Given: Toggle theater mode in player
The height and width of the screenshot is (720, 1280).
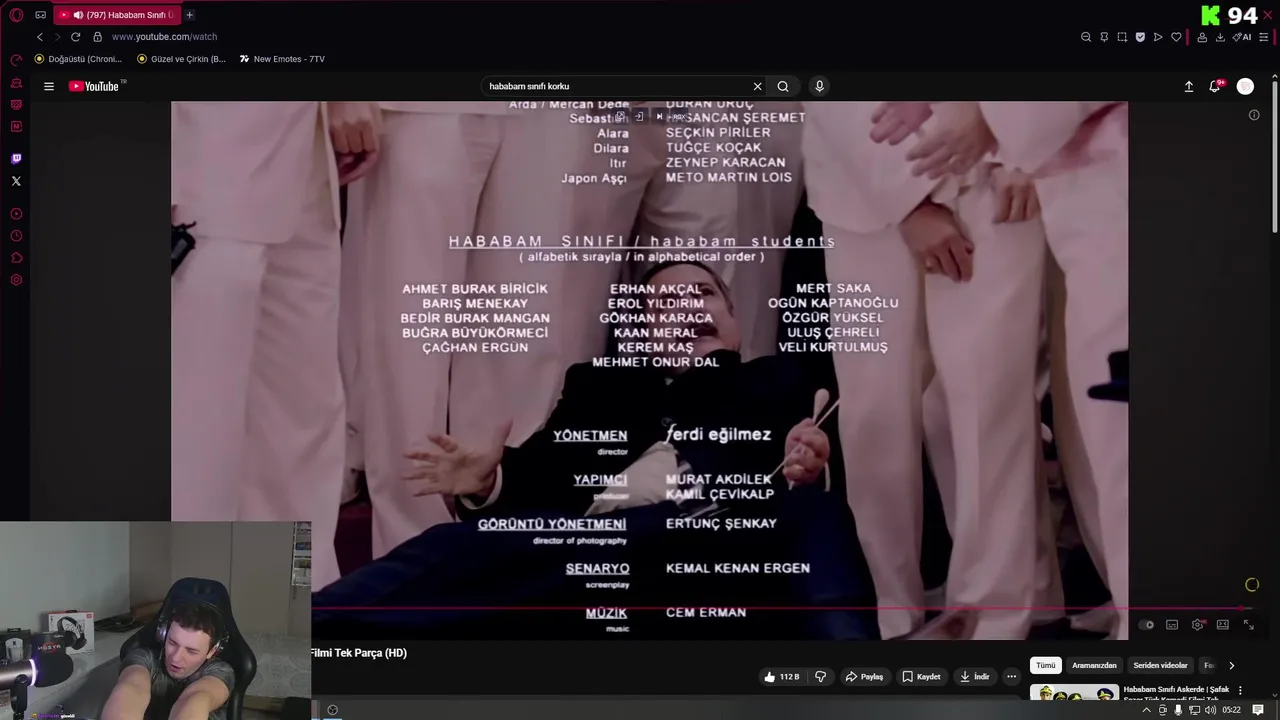Looking at the screenshot, I should [x=1223, y=625].
